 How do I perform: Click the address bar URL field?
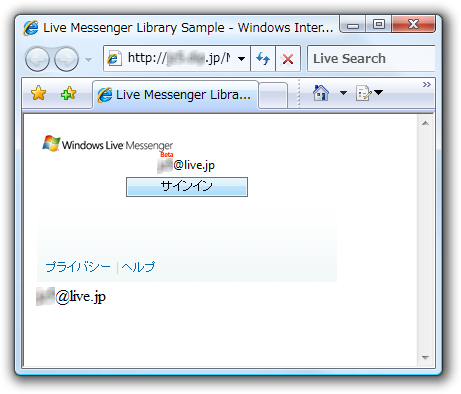point(178,59)
